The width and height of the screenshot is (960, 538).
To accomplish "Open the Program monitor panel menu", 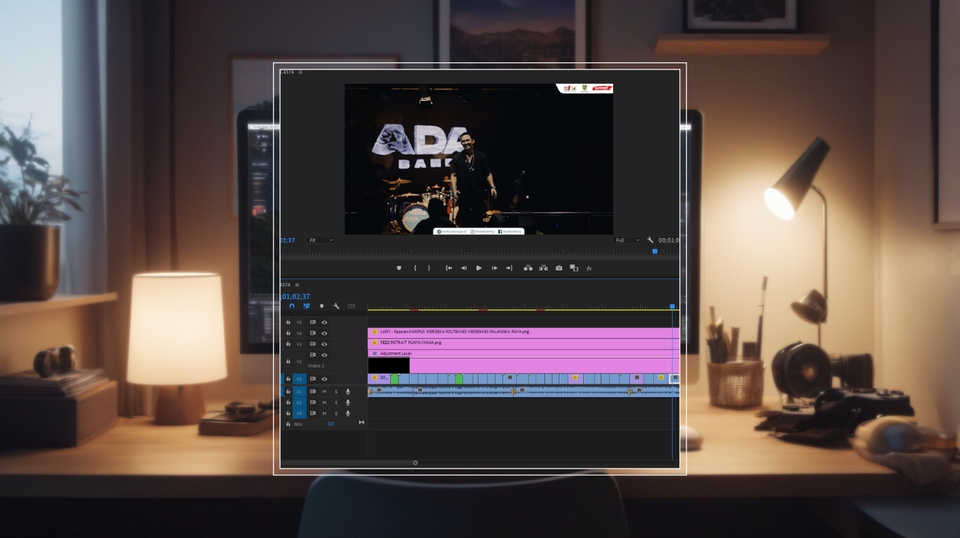I will 300,72.
